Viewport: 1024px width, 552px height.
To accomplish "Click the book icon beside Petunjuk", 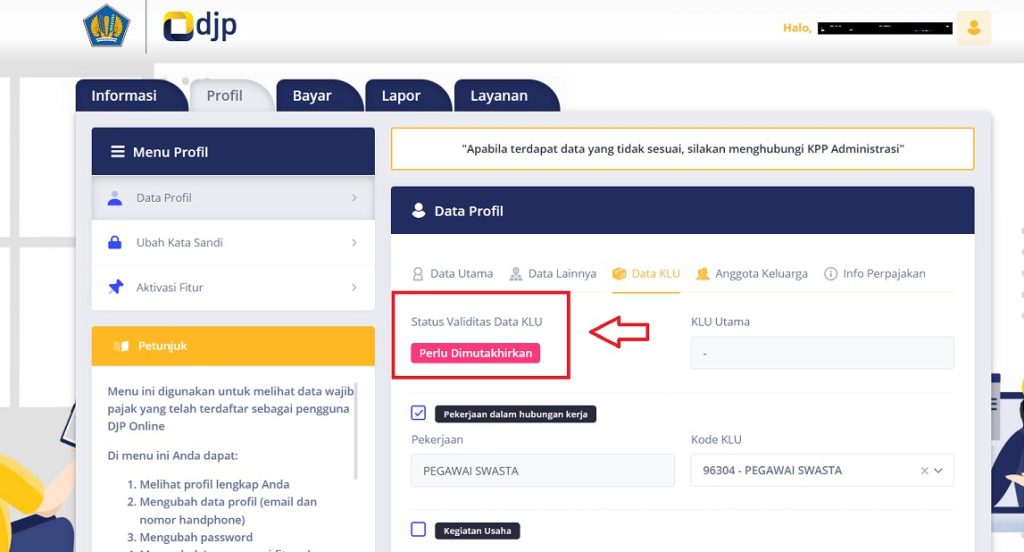I will pos(121,346).
